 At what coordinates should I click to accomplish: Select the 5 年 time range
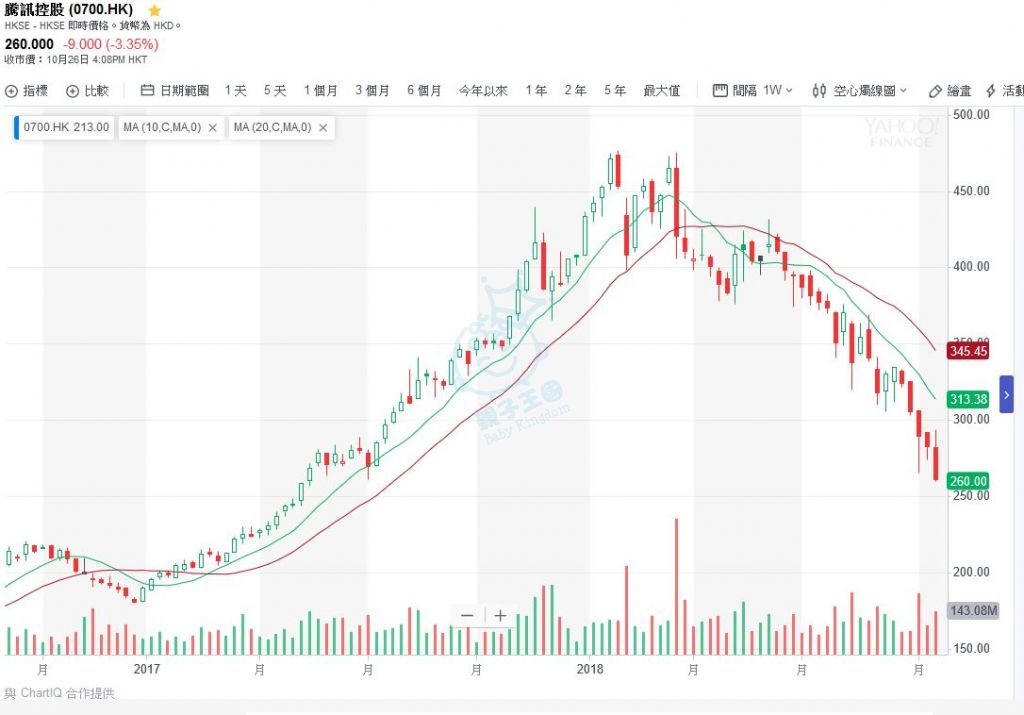615,91
